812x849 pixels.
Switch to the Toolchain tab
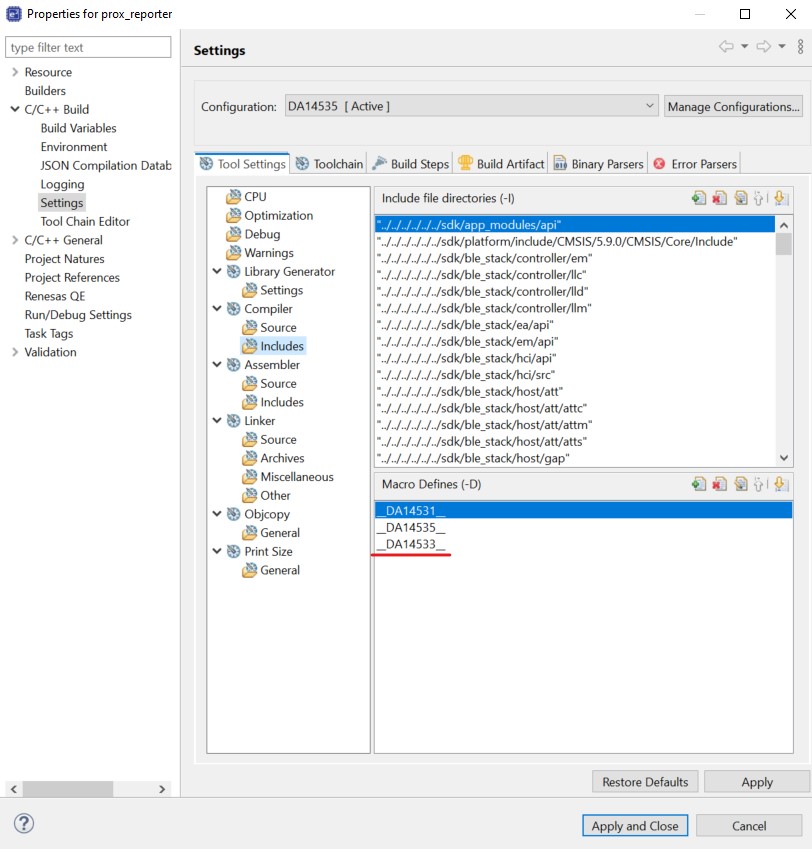(x=329, y=164)
